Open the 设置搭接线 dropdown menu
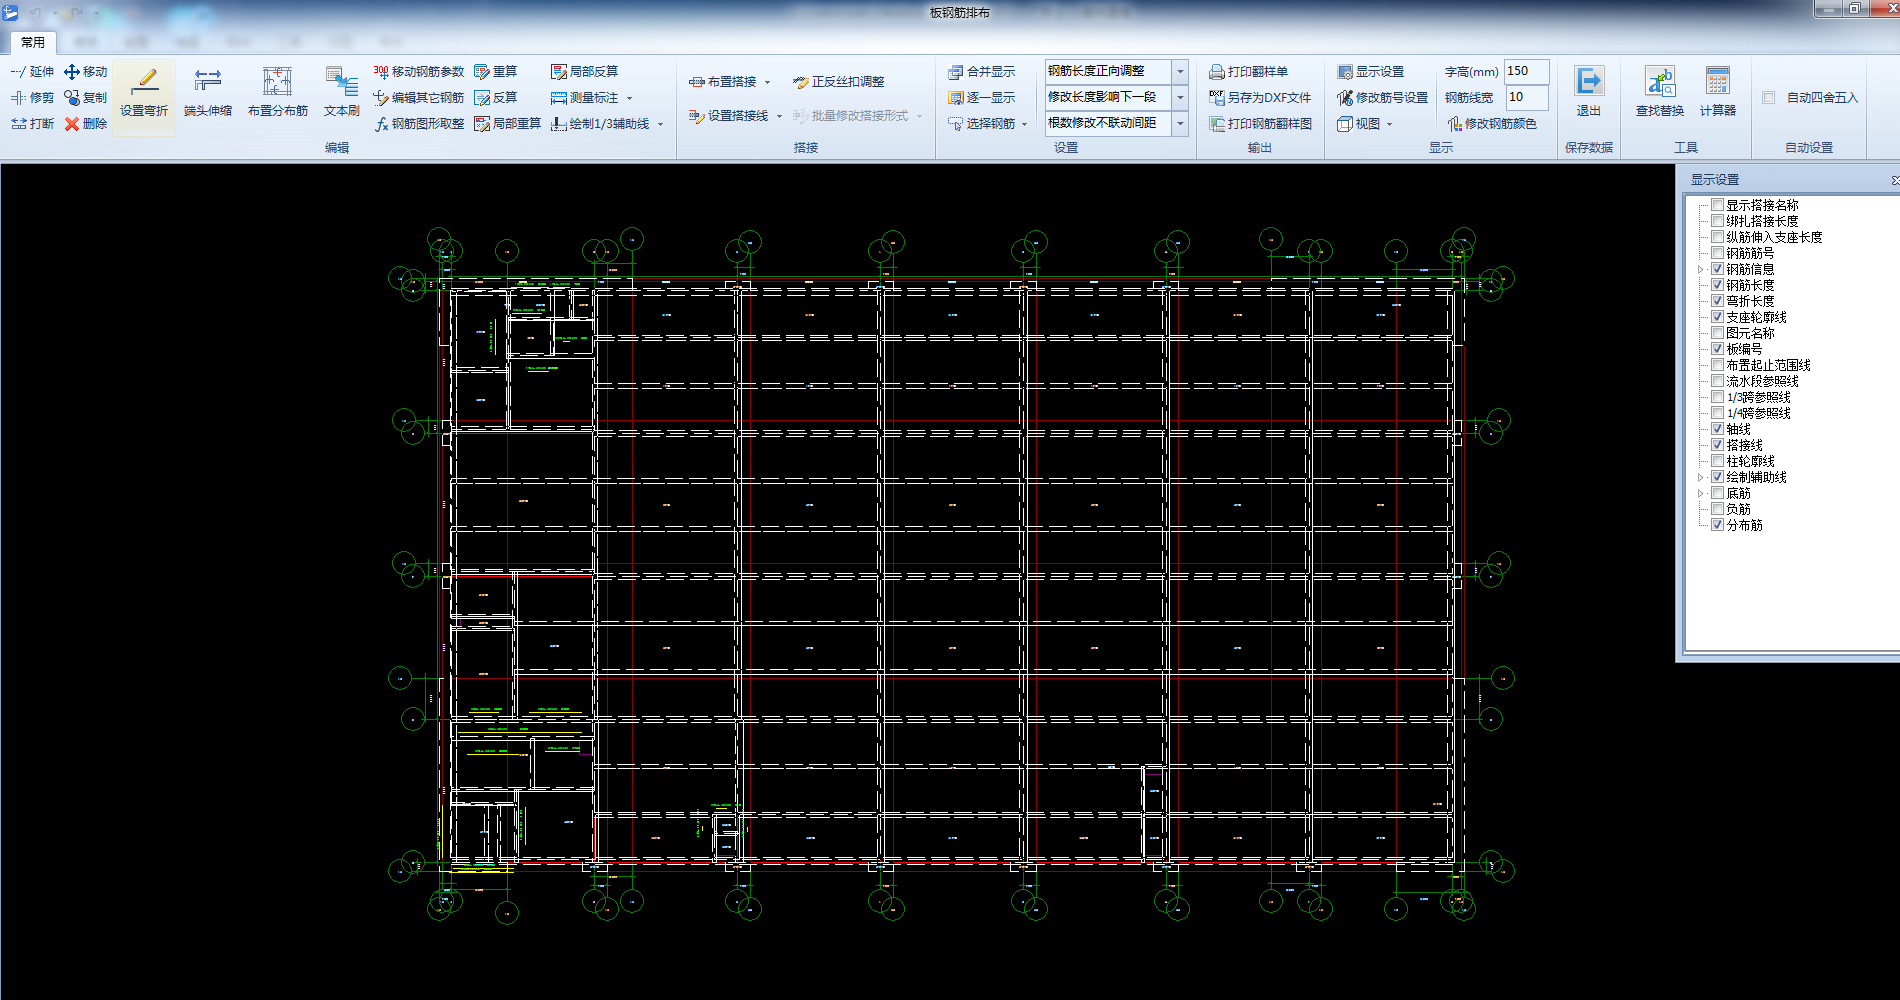The width and height of the screenshot is (1900, 1000). 779,116
